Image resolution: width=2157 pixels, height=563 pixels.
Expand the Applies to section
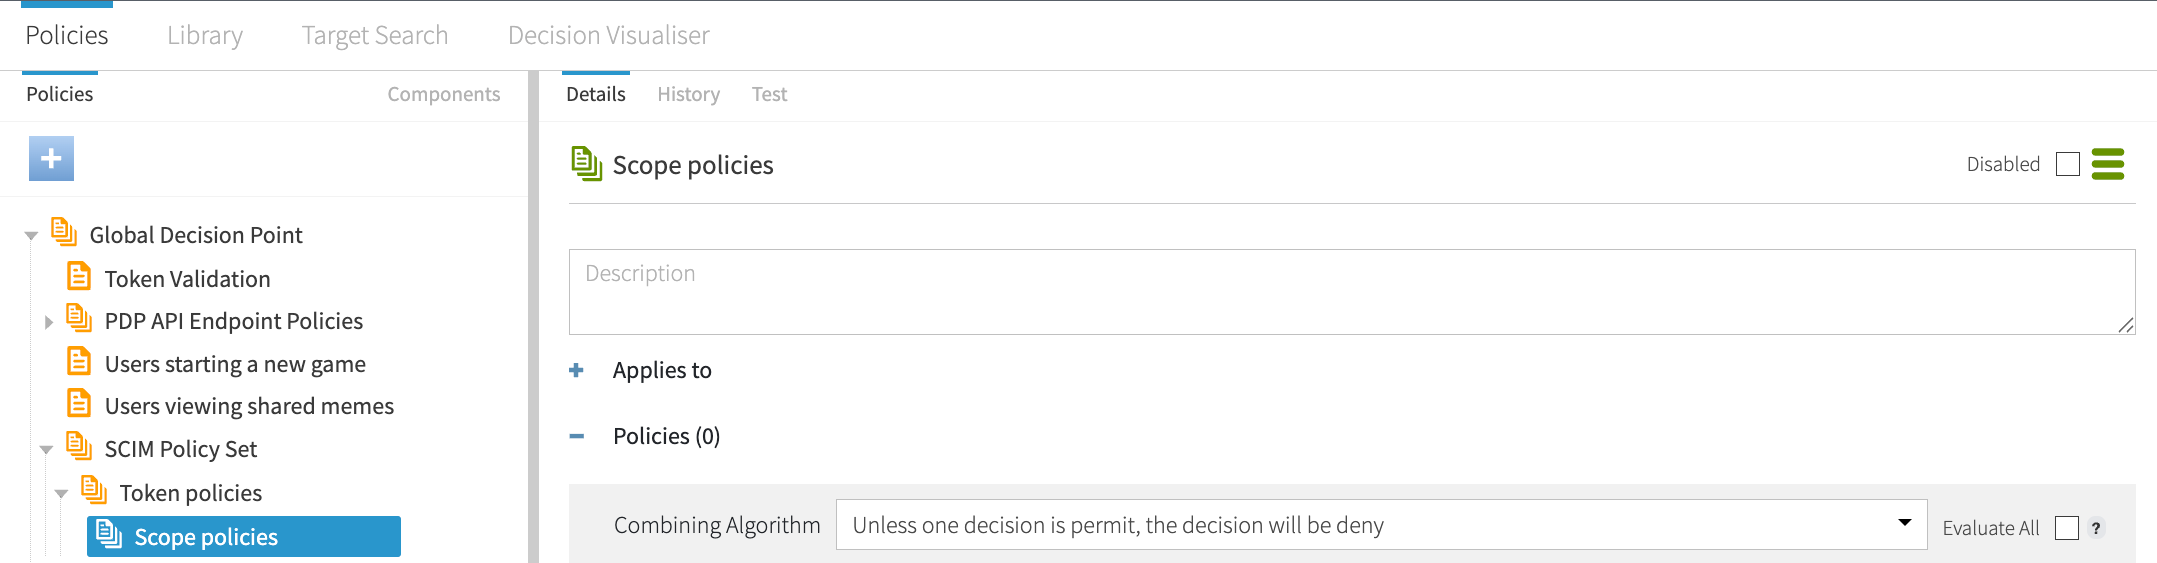577,371
